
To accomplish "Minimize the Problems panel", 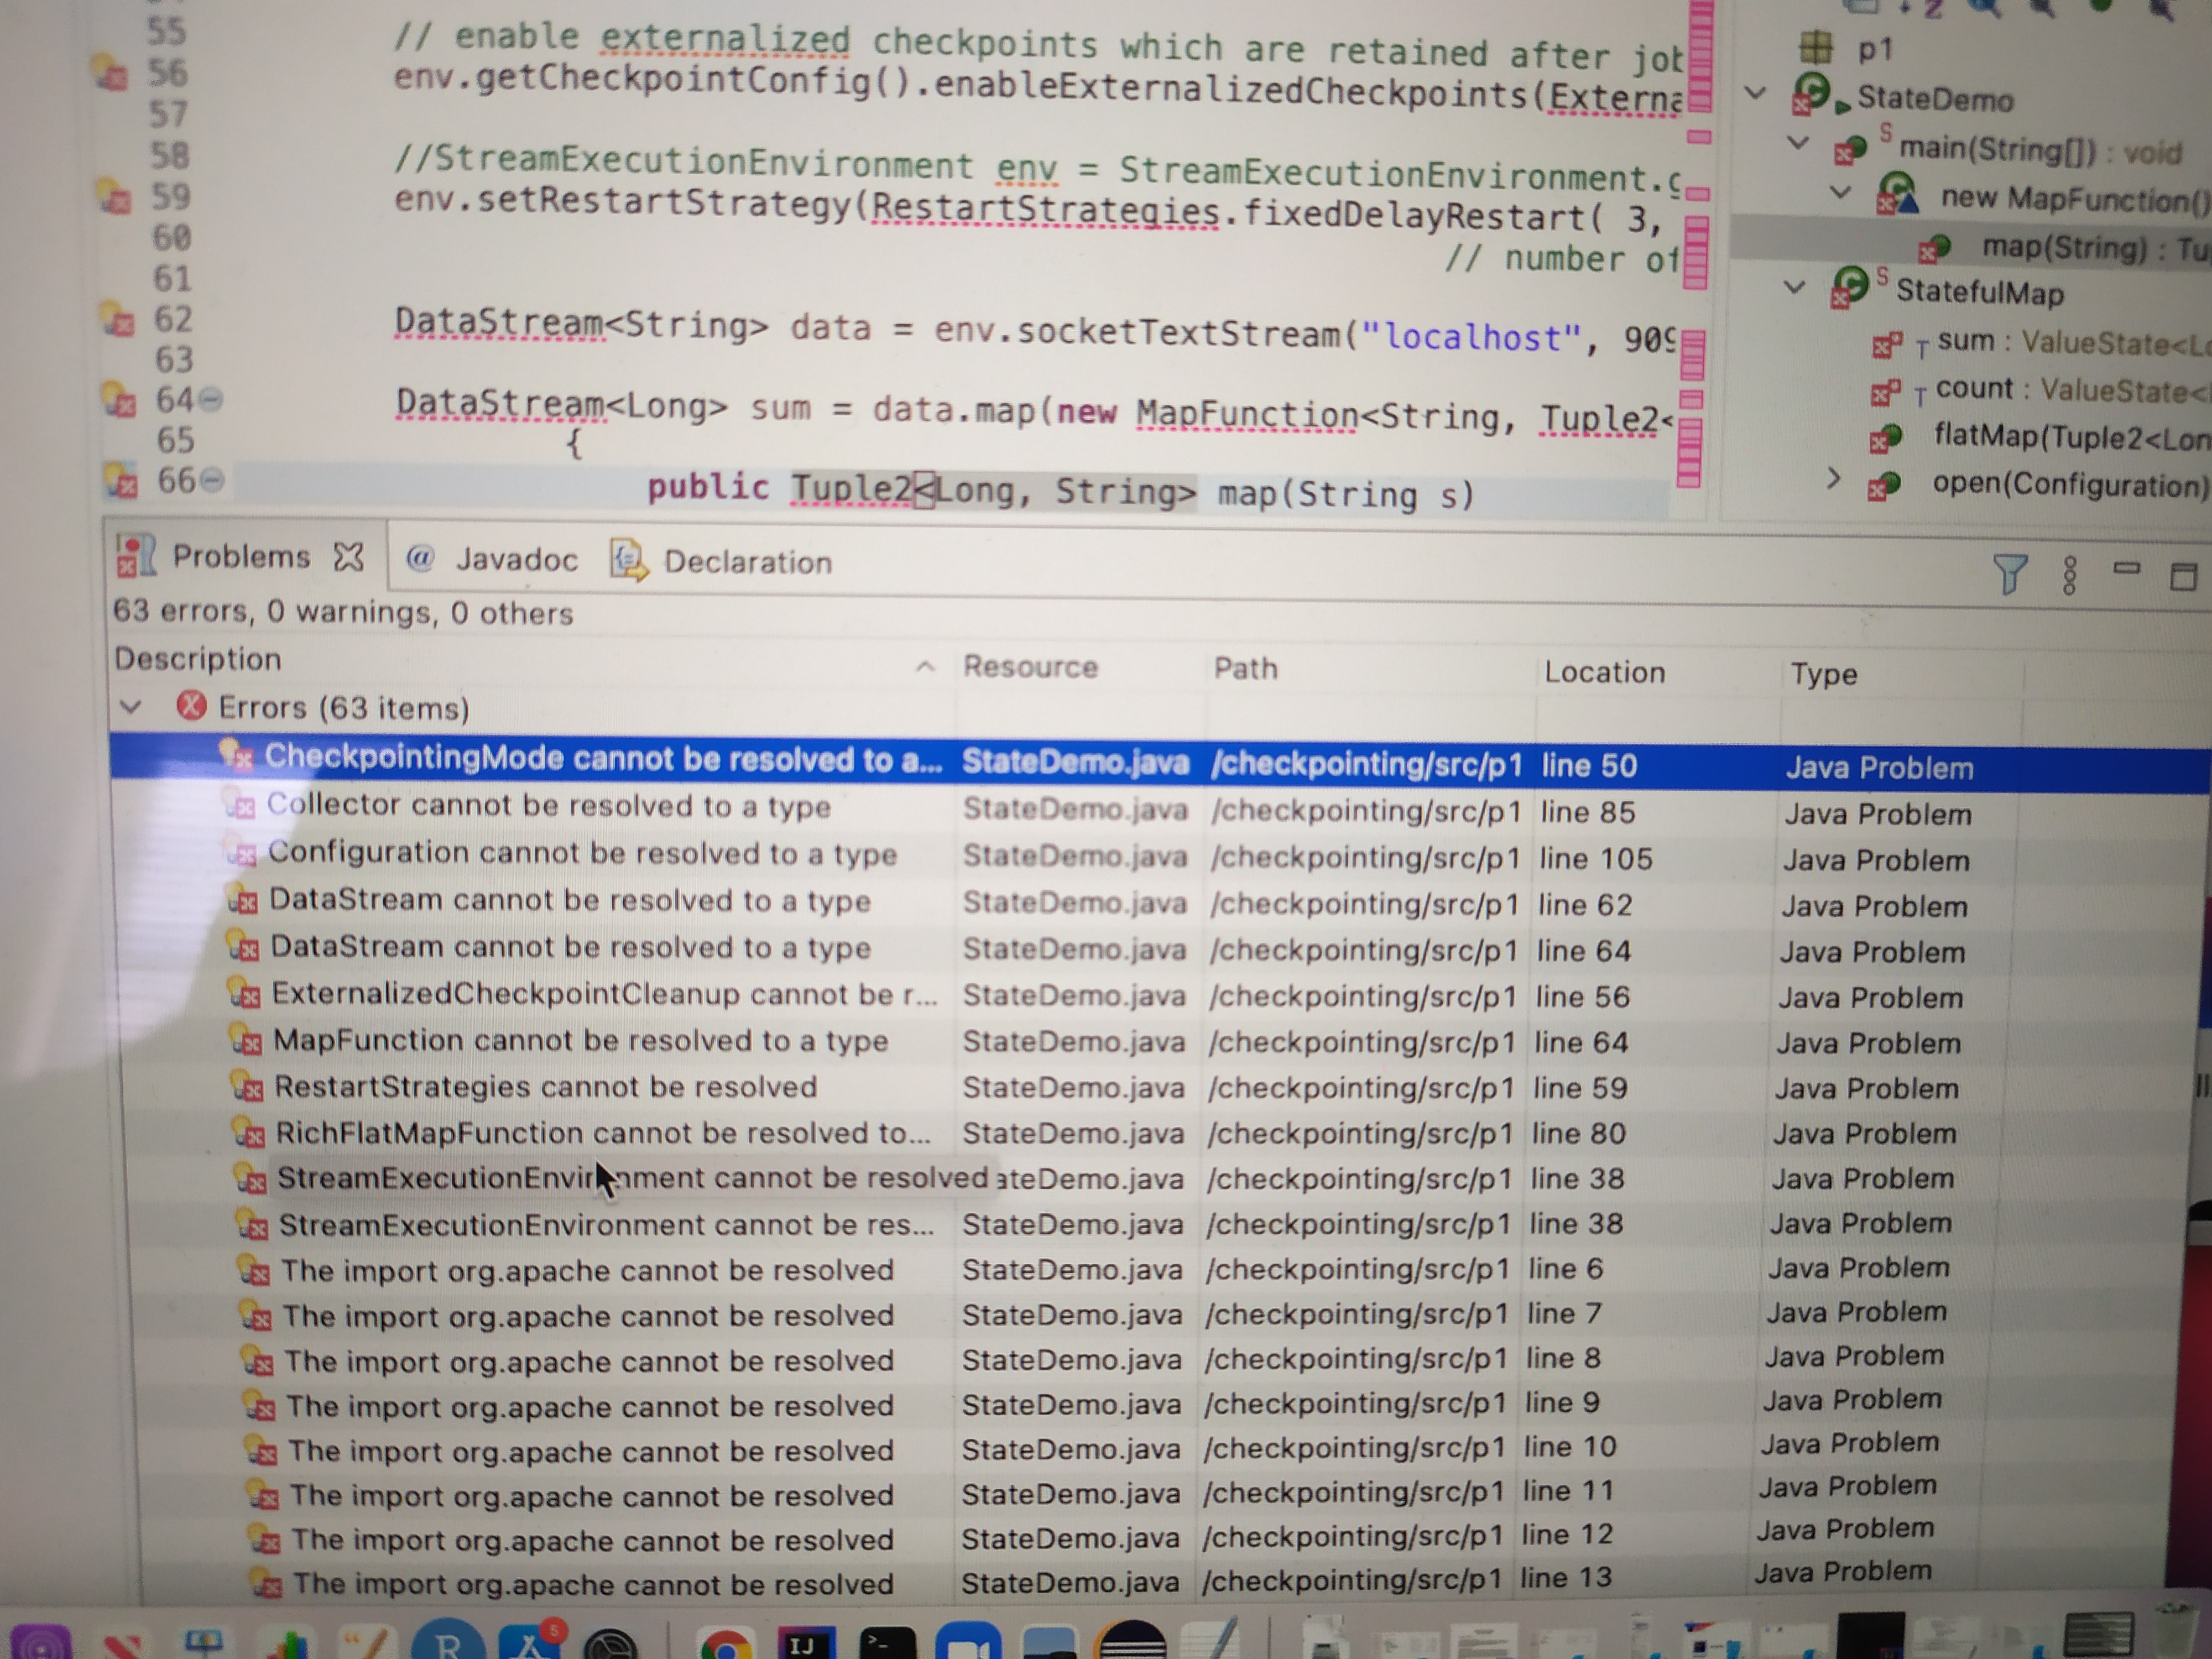I will pos(2126,569).
